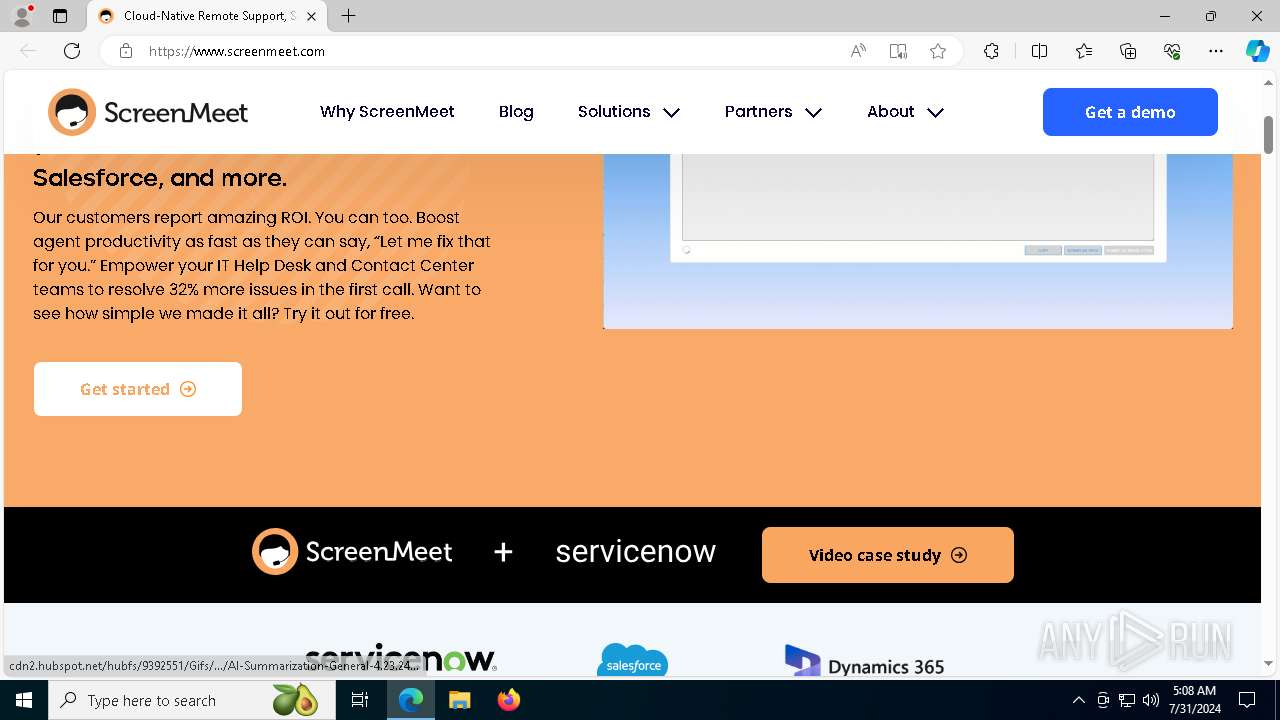1280x720 pixels.
Task: Open the Why ScreenMeet page
Action: click(x=387, y=112)
